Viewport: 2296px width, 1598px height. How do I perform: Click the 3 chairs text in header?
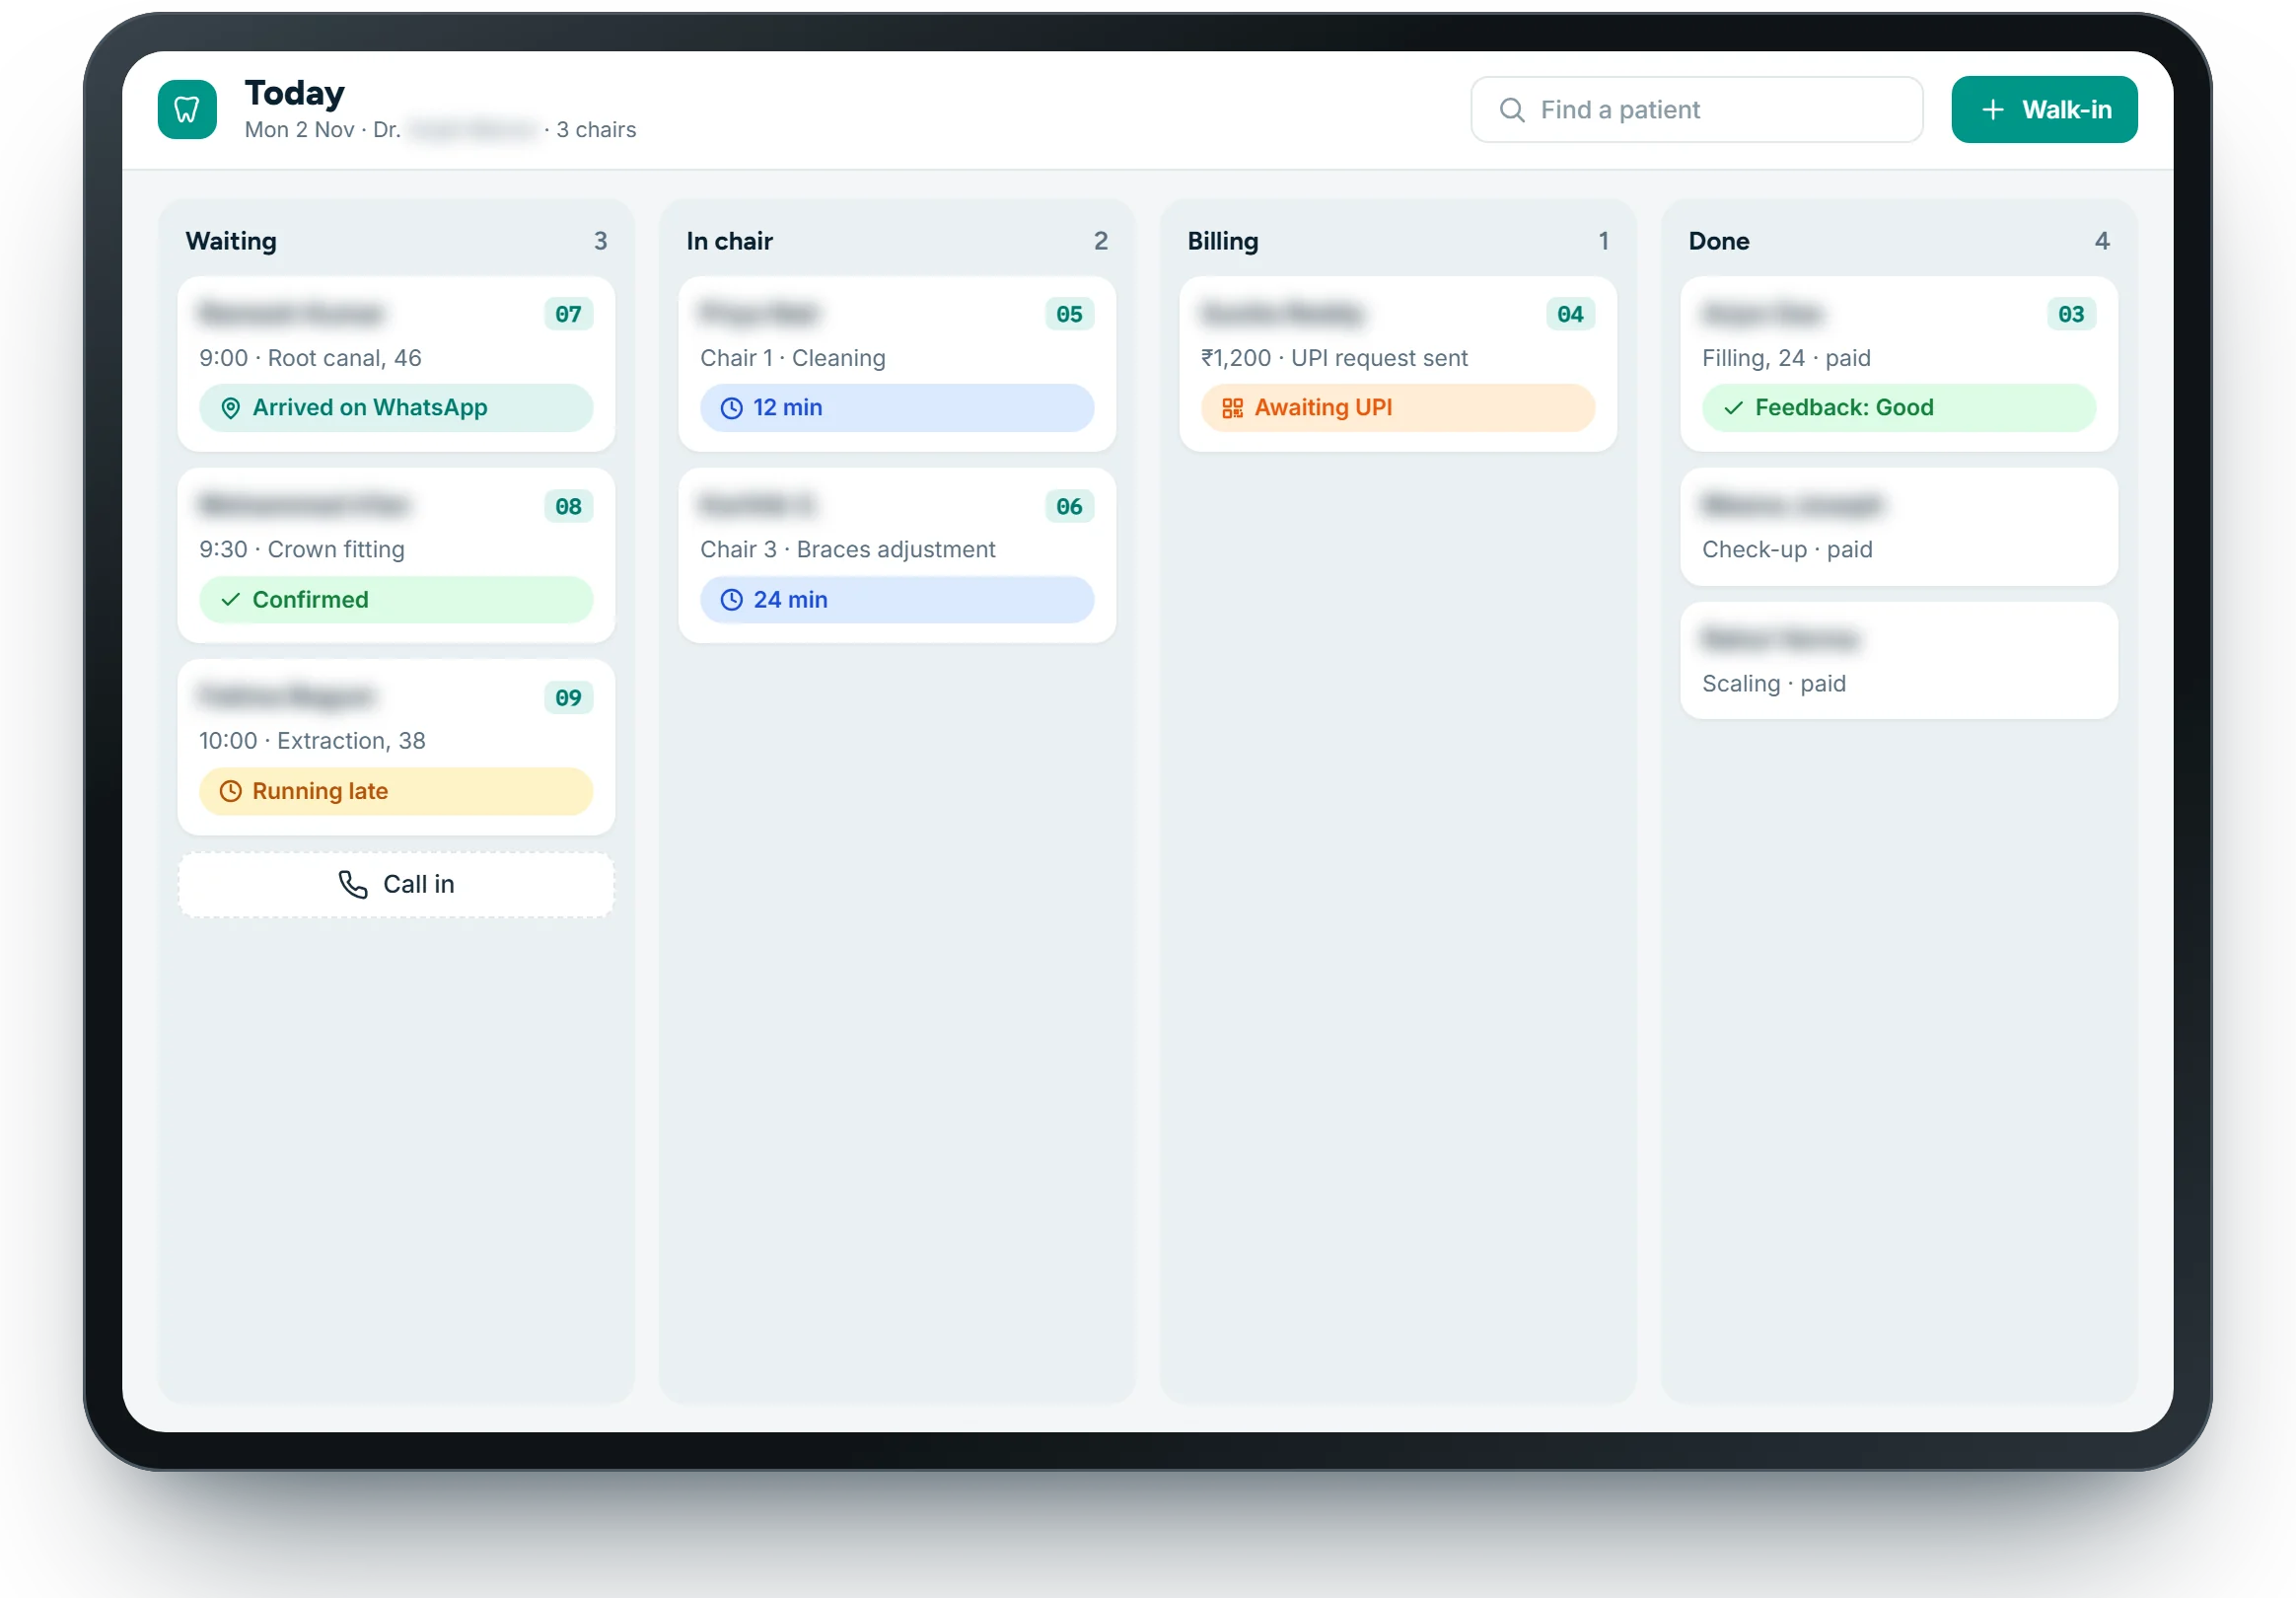(x=596, y=130)
